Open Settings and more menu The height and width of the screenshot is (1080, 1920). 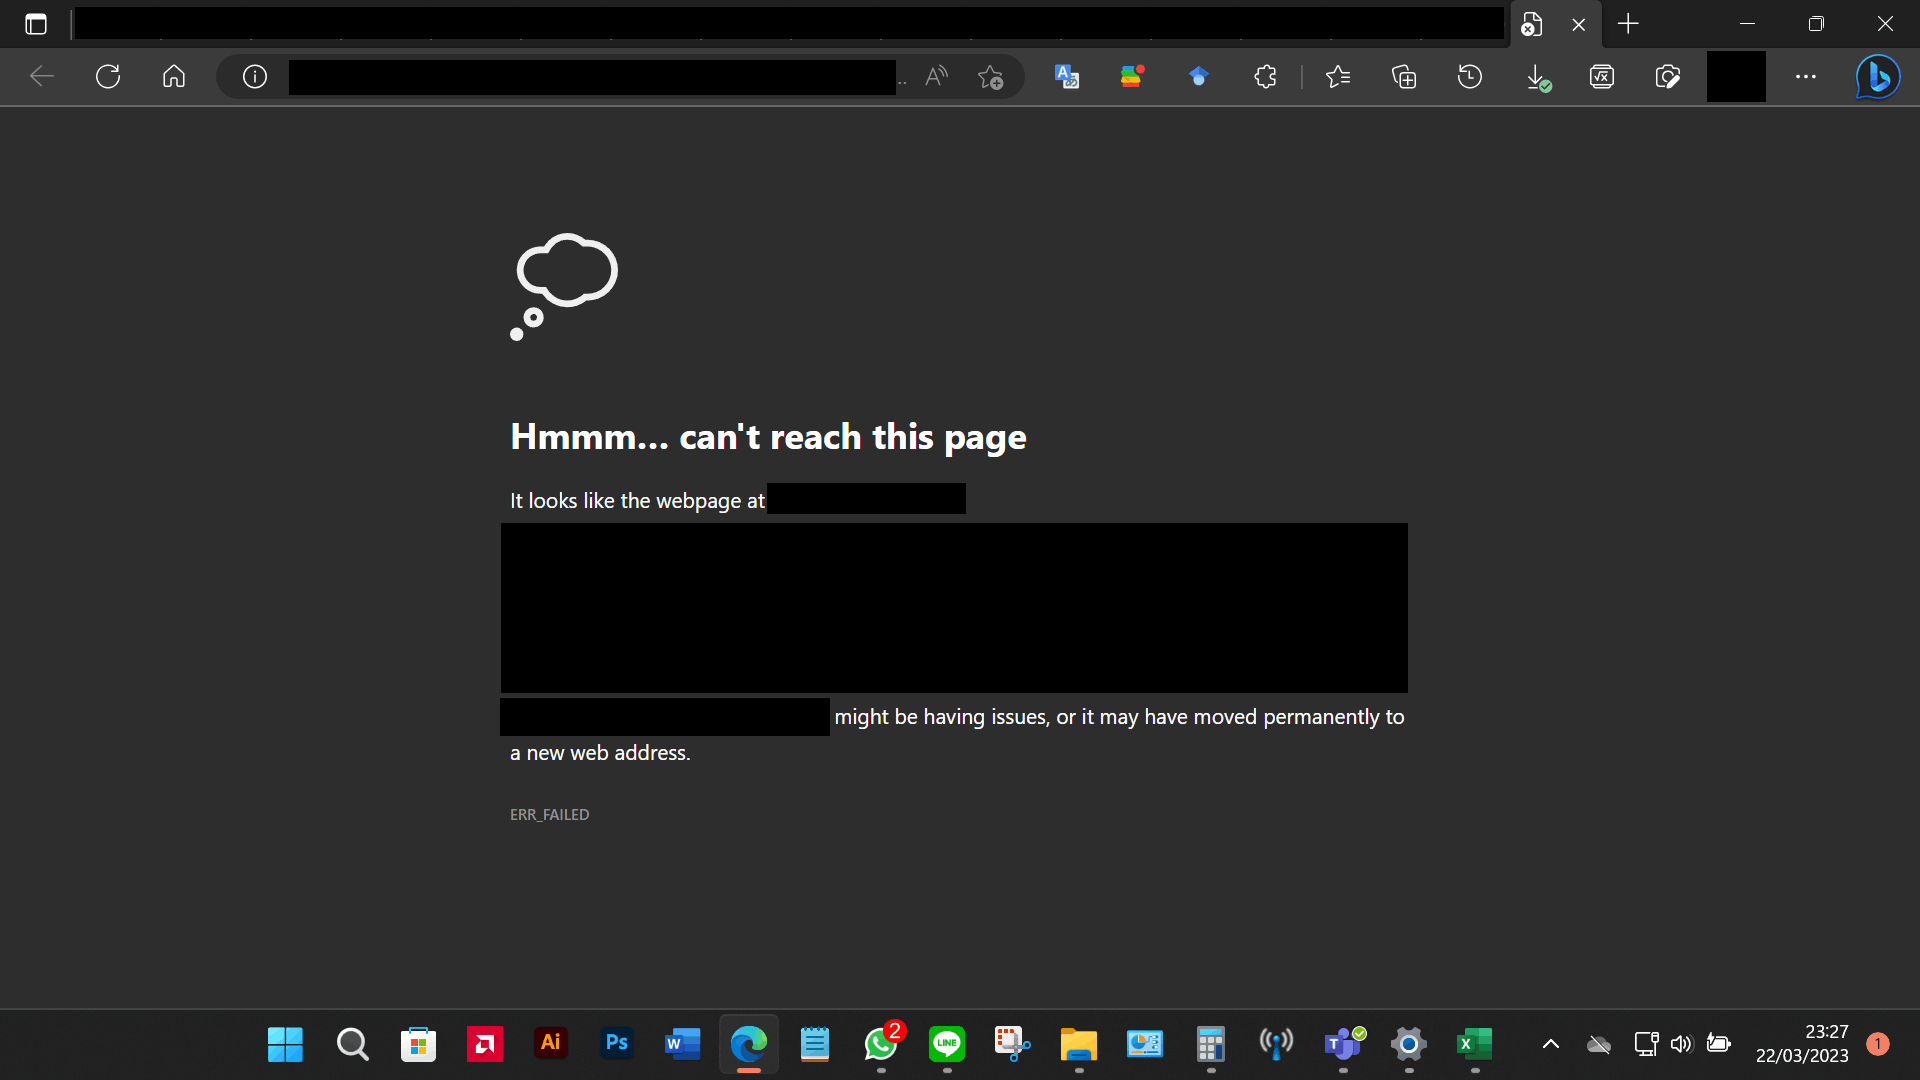point(1806,76)
